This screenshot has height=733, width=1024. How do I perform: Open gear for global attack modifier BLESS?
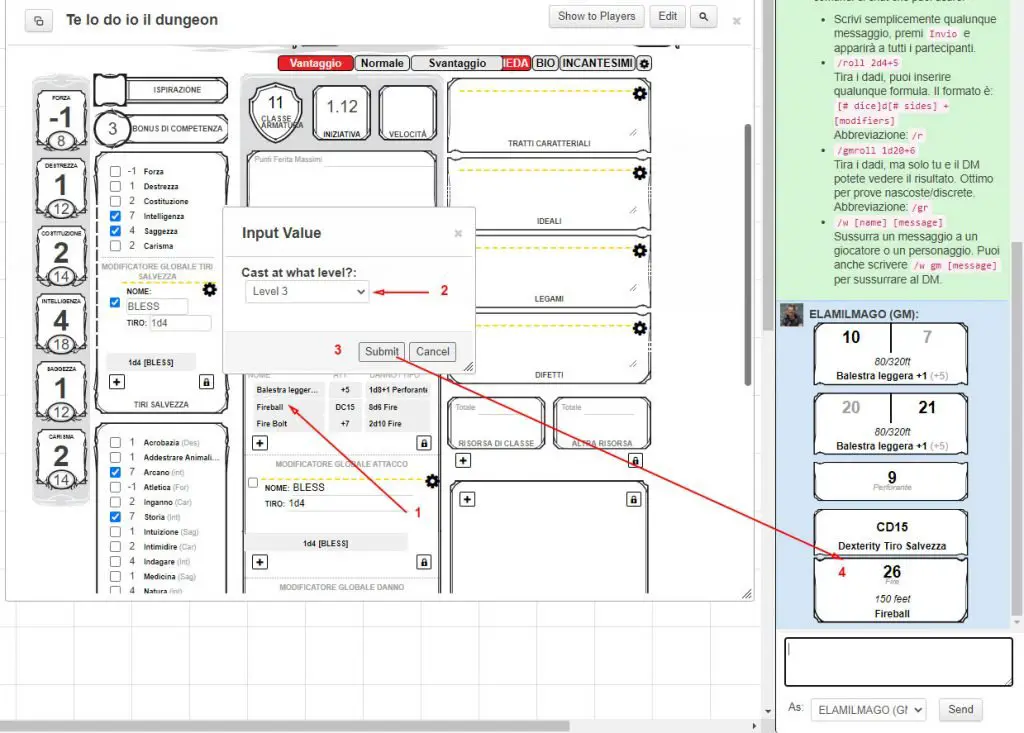tap(432, 481)
